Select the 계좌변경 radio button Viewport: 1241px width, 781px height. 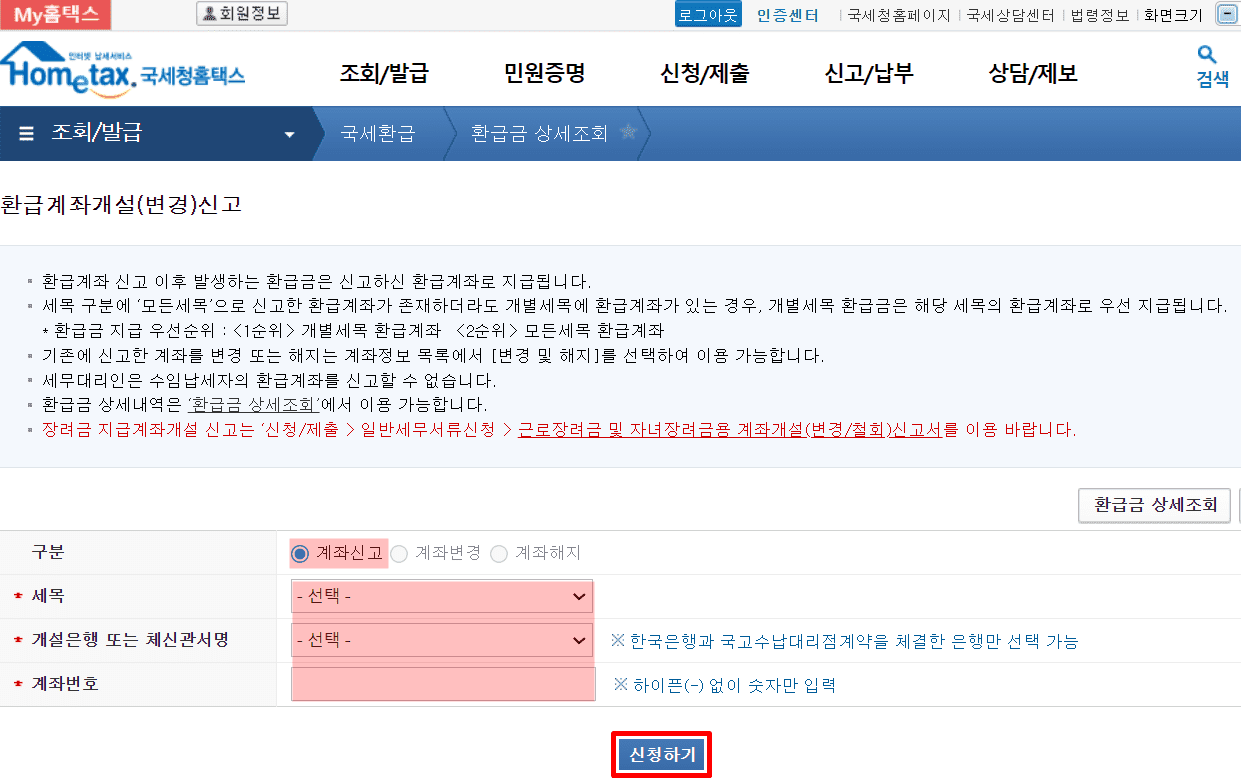399,553
